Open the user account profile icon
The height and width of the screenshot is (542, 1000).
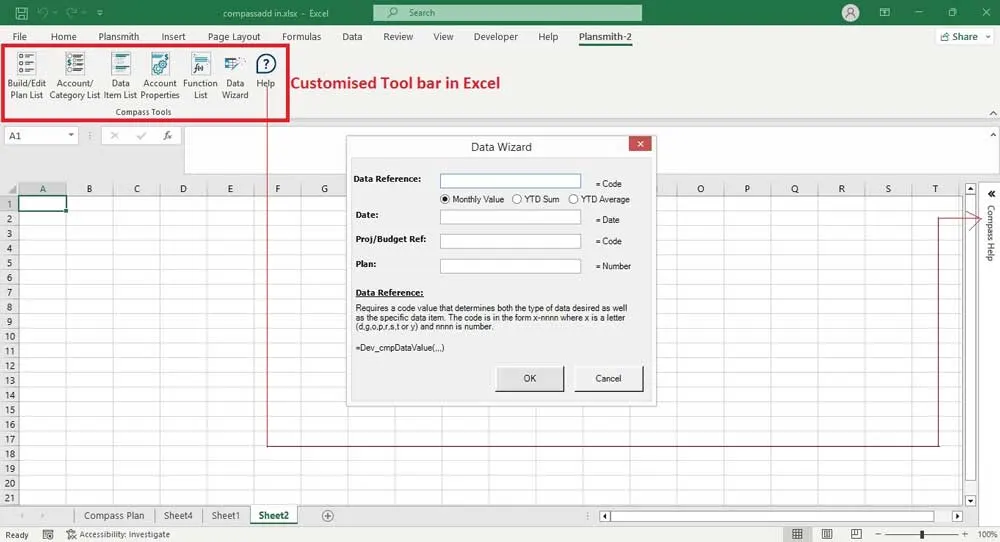coord(850,13)
